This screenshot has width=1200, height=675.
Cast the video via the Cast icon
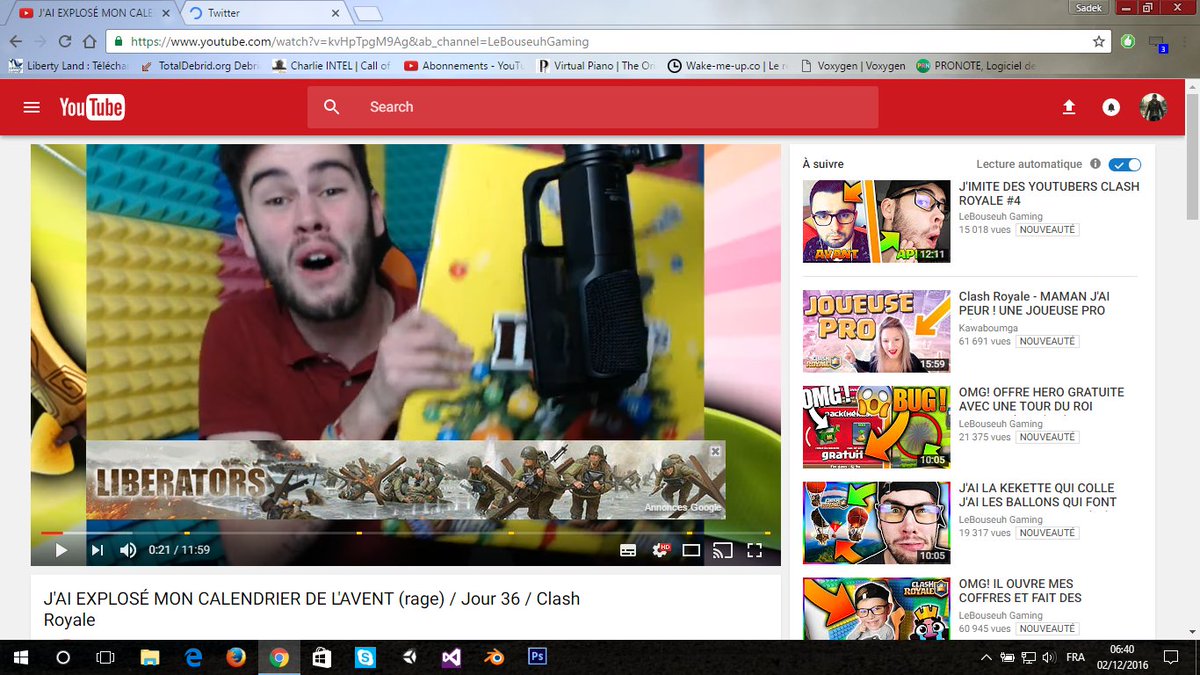[722, 550]
